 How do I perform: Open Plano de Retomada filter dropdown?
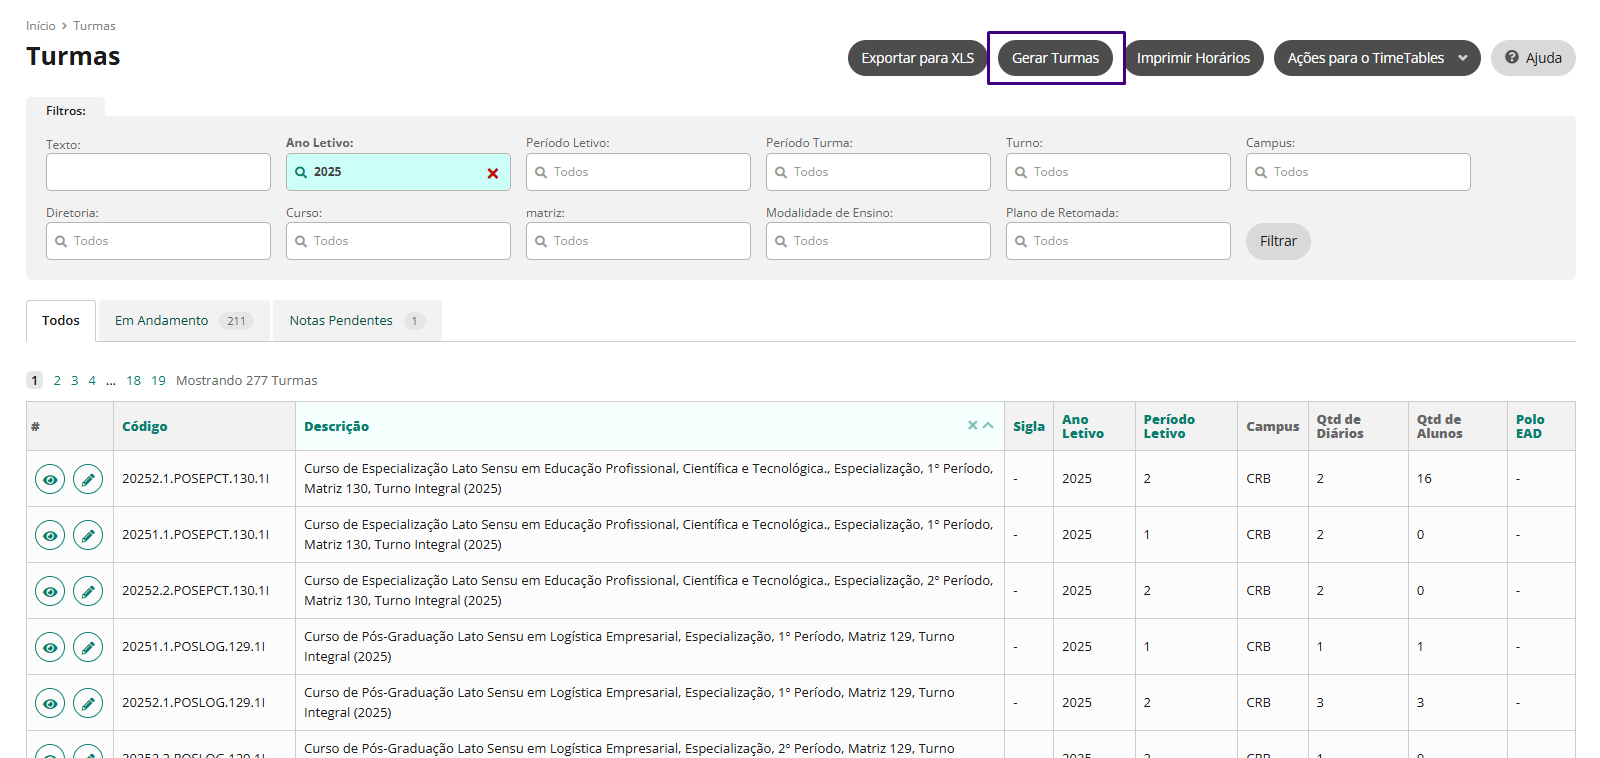(1118, 241)
